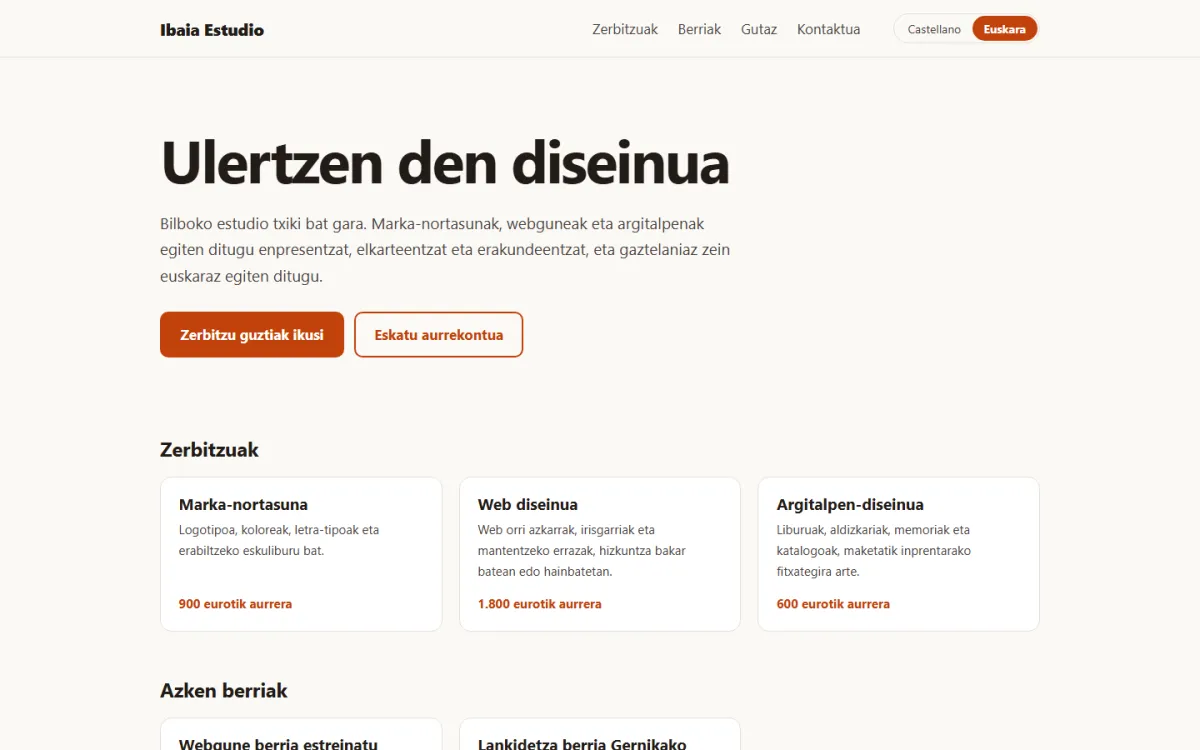
Task: Open the Lankidetza berria Gernikako news card
Action: pos(600,734)
